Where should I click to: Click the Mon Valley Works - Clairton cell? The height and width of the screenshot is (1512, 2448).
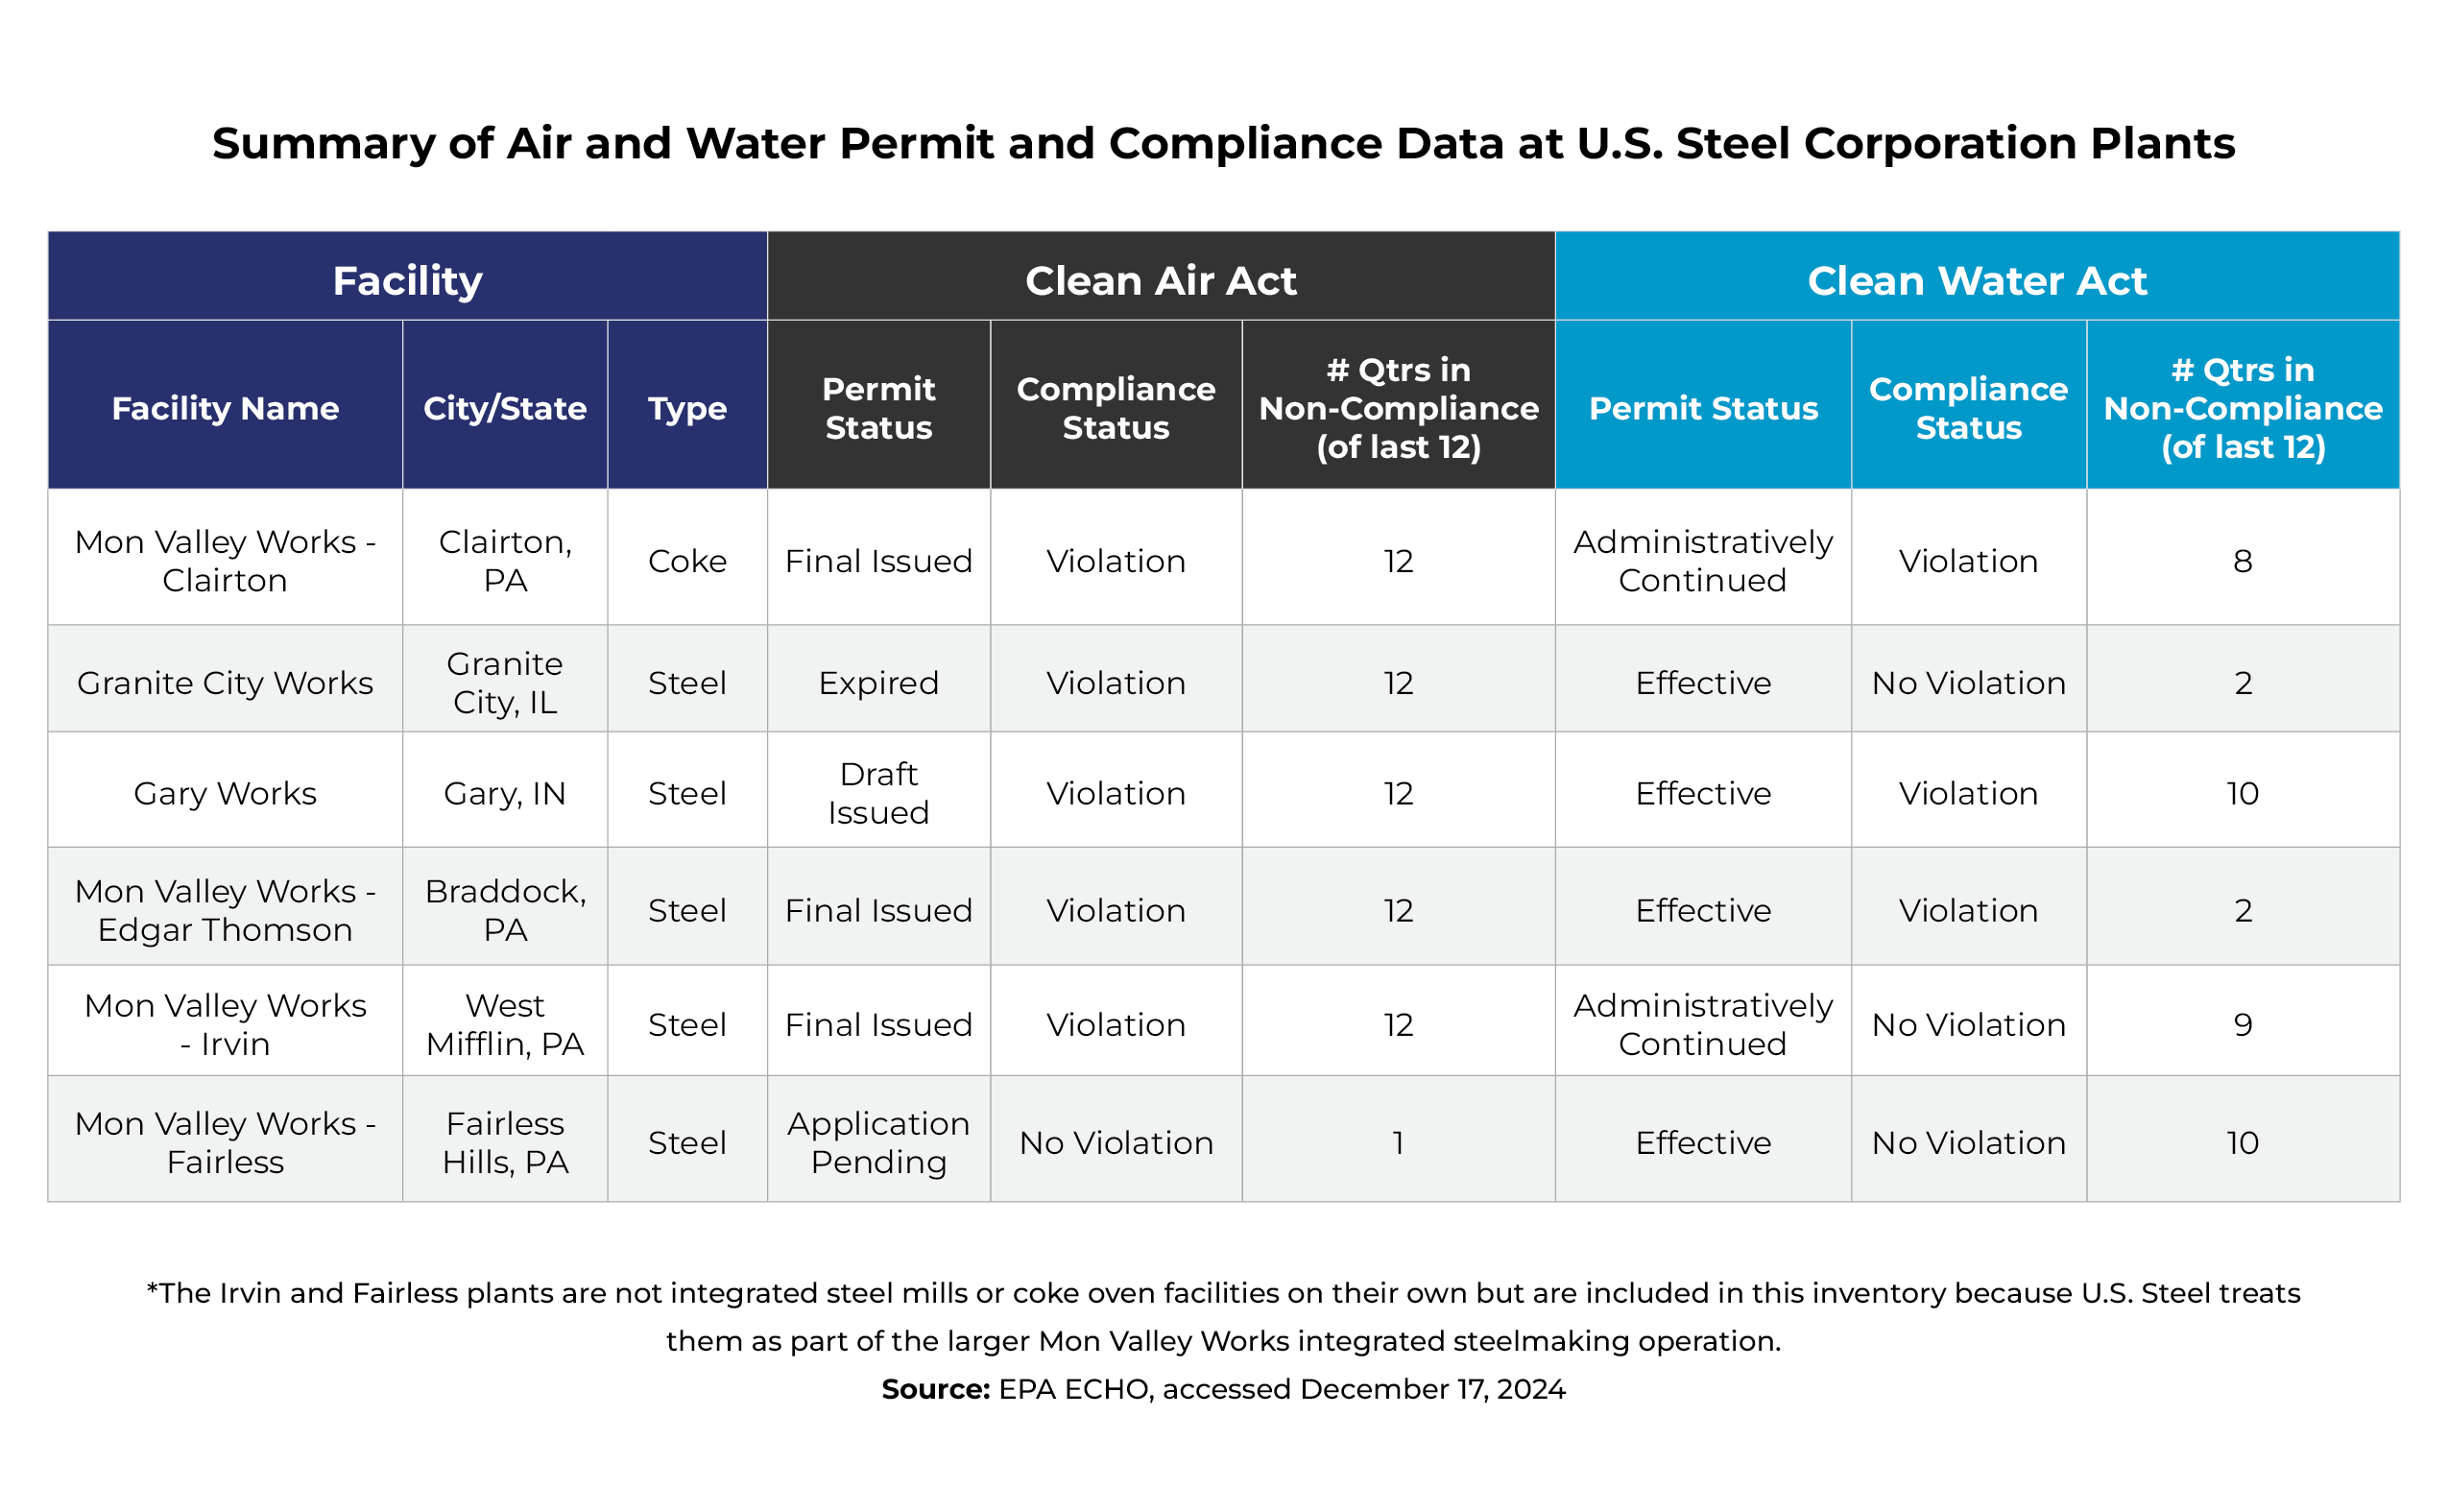225,560
